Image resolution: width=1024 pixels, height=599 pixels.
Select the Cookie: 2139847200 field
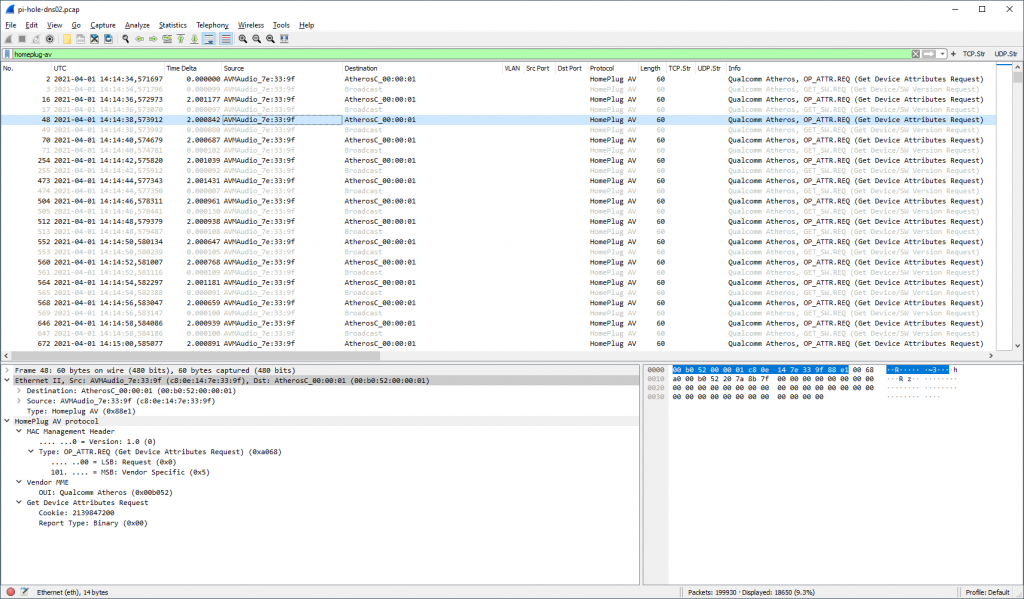coord(76,513)
